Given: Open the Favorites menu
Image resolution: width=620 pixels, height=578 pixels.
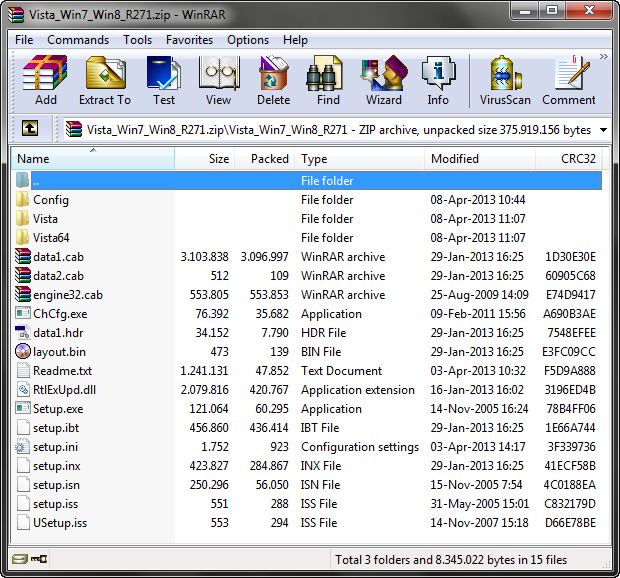Looking at the screenshot, I should [189, 40].
